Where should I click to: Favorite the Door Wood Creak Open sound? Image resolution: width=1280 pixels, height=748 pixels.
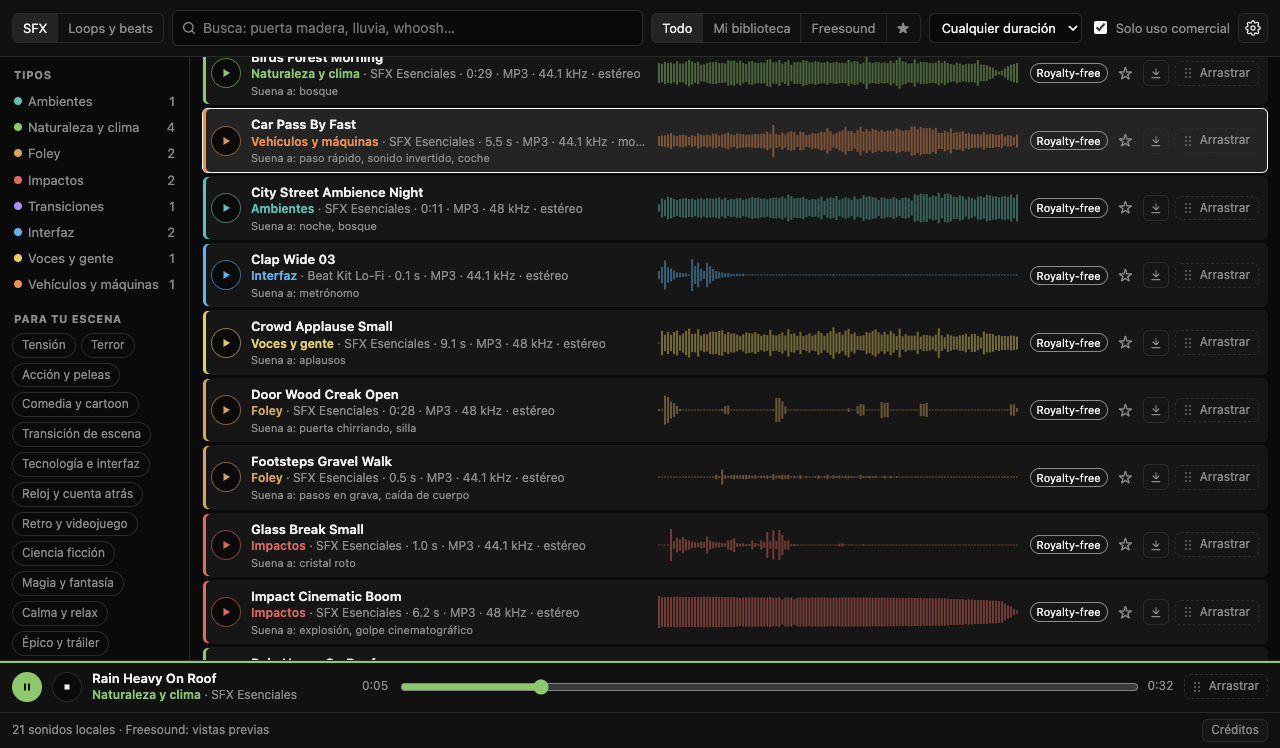pyautogui.click(x=1125, y=410)
